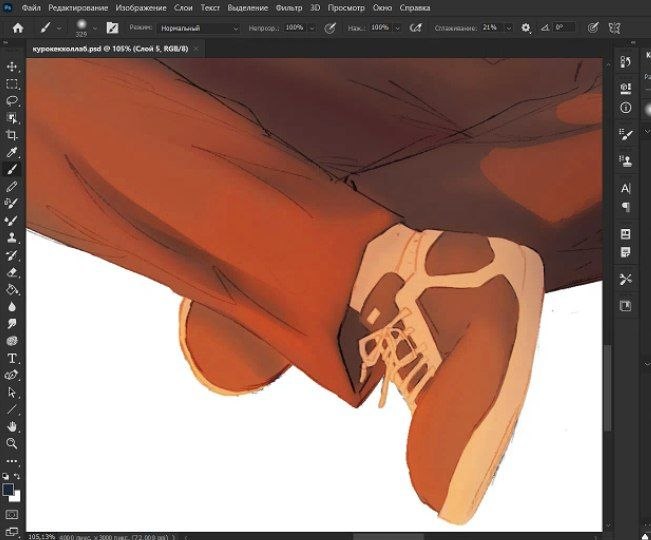Select the Eraser tool

(12, 272)
